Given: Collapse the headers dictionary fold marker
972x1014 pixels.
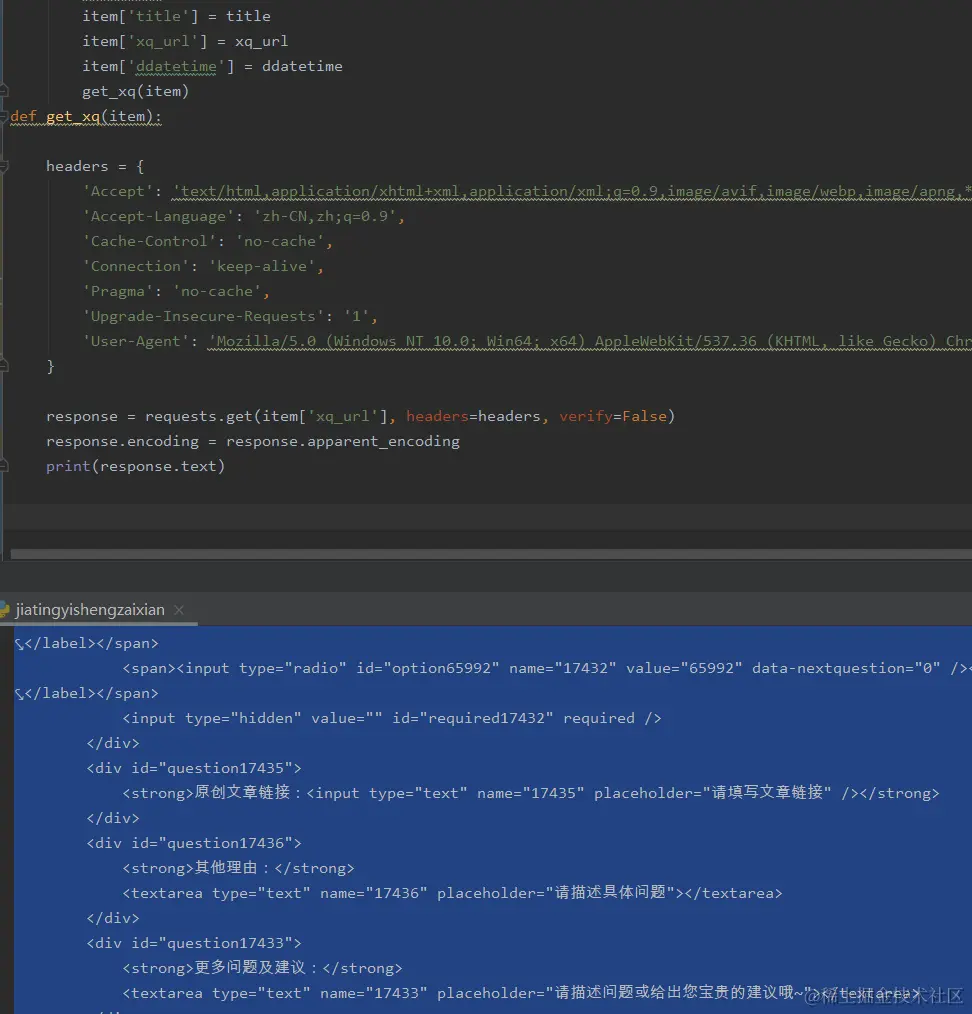Looking at the screenshot, I should [4, 167].
